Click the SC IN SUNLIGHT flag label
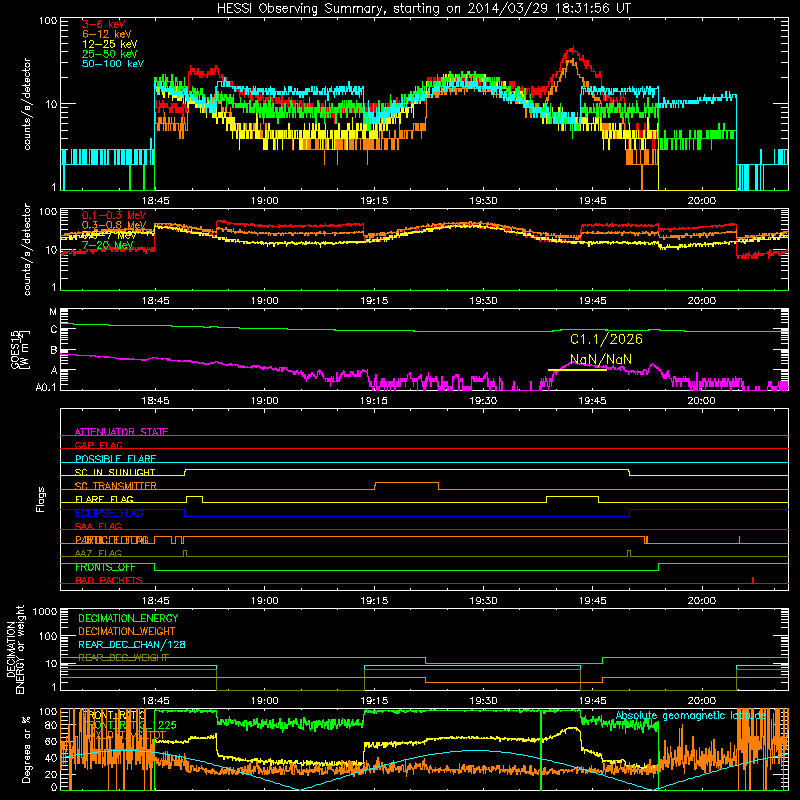This screenshot has width=800, height=800. 115,472
